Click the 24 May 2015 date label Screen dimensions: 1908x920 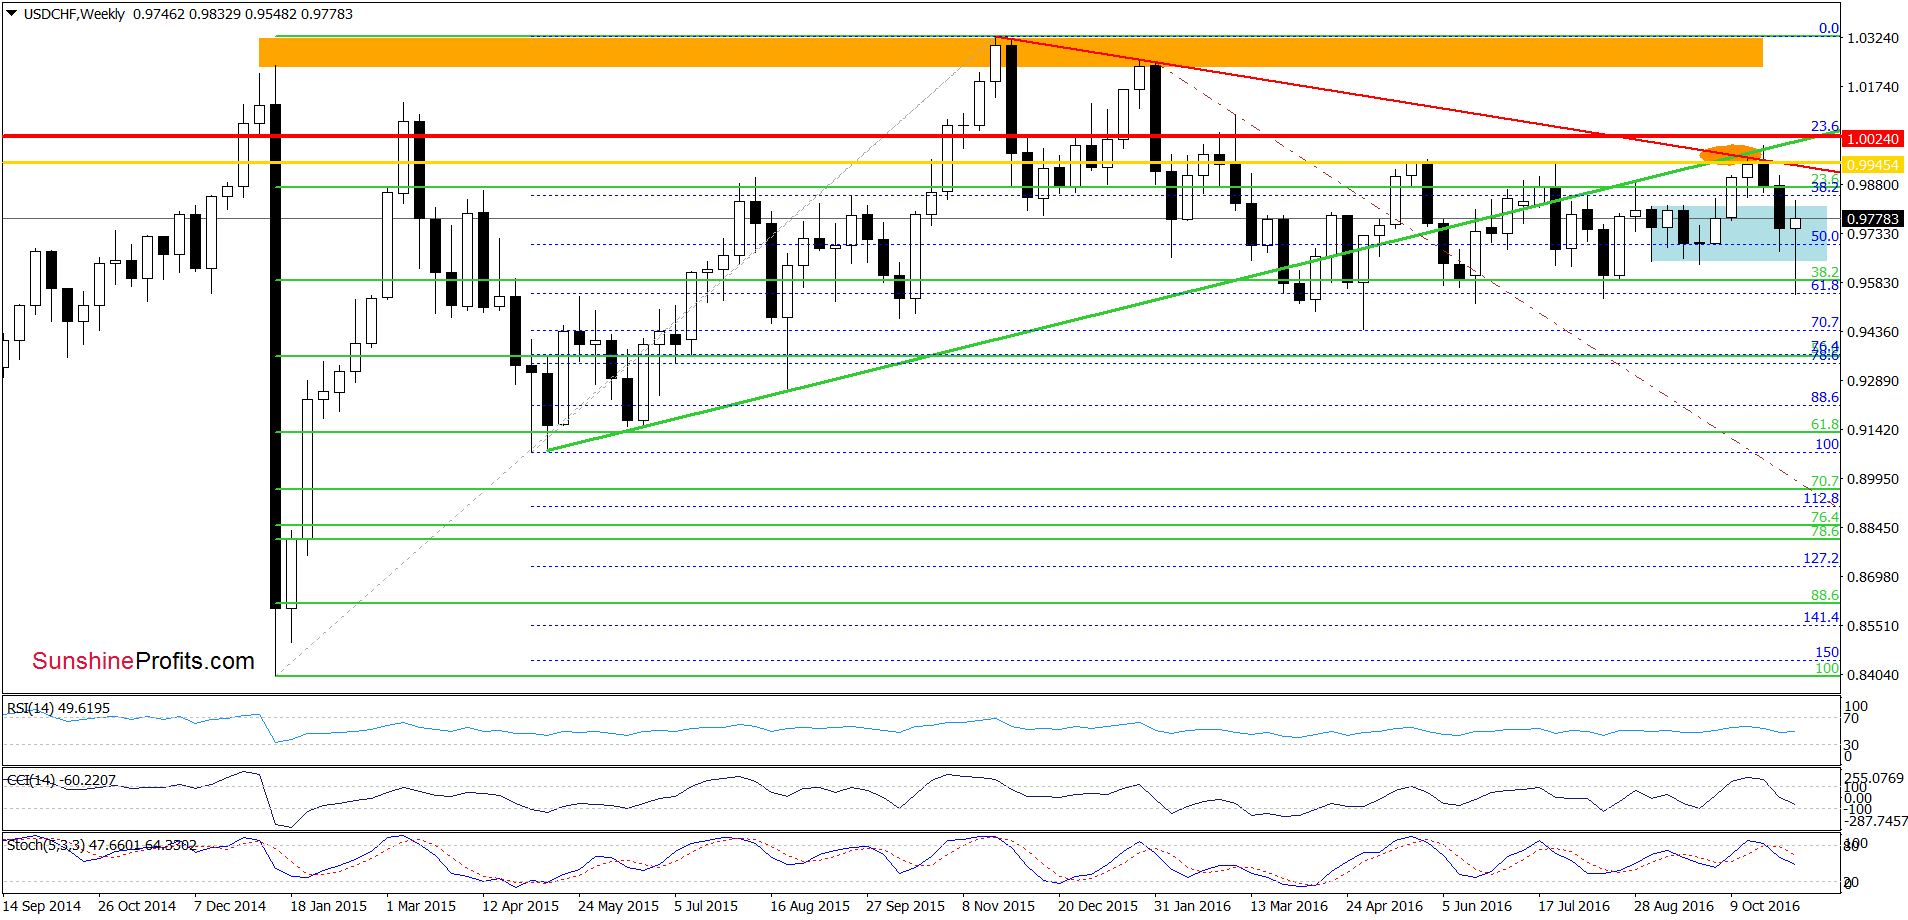point(619,906)
